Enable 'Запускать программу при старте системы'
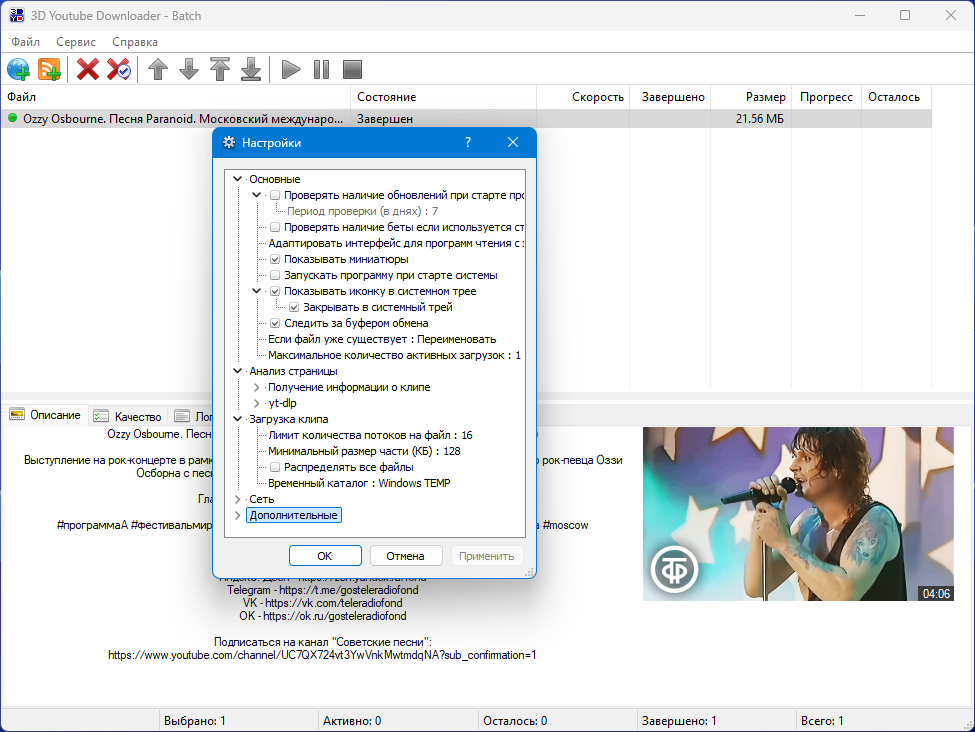Screen dimensions: 975x732 [275, 276]
